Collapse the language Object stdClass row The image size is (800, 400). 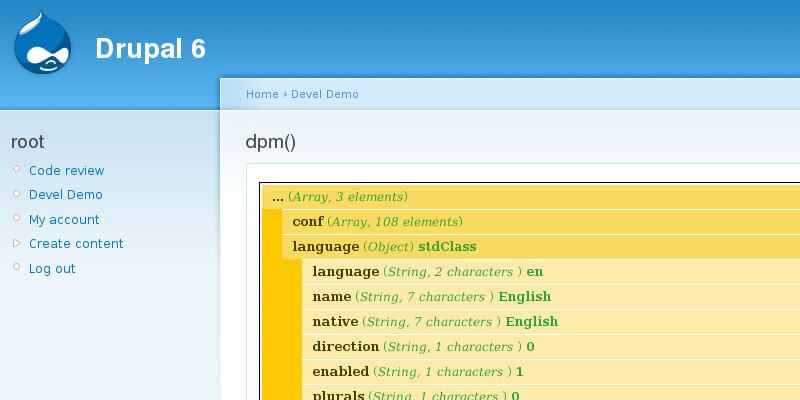click(384, 246)
